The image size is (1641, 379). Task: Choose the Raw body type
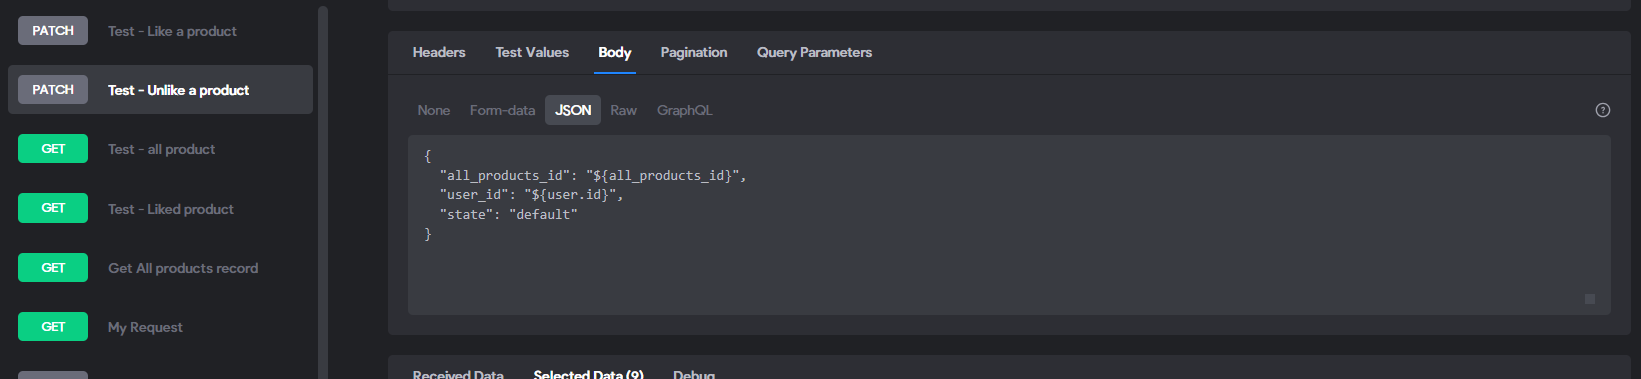(x=623, y=110)
